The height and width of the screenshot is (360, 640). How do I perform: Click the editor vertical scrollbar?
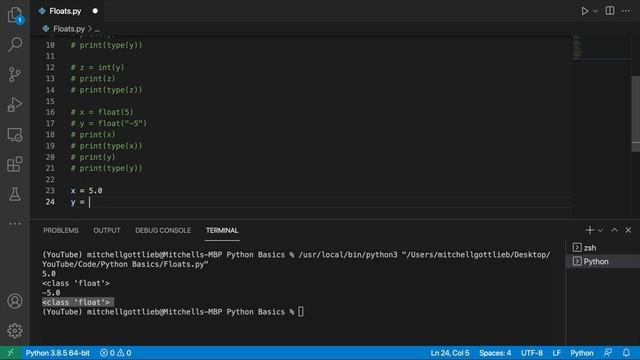[x=636, y=113]
